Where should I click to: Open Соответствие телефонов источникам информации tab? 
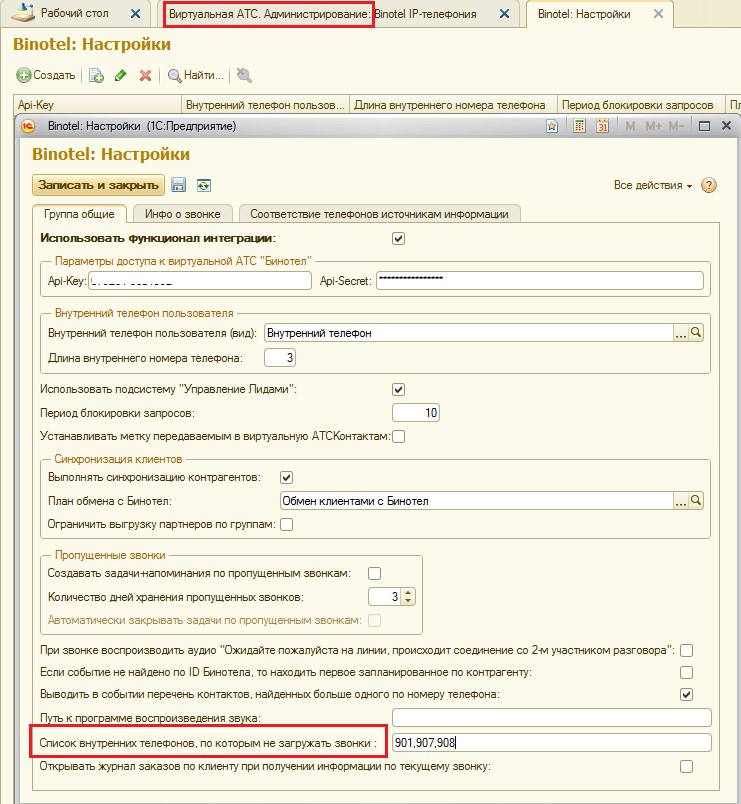click(x=379, y=214)
